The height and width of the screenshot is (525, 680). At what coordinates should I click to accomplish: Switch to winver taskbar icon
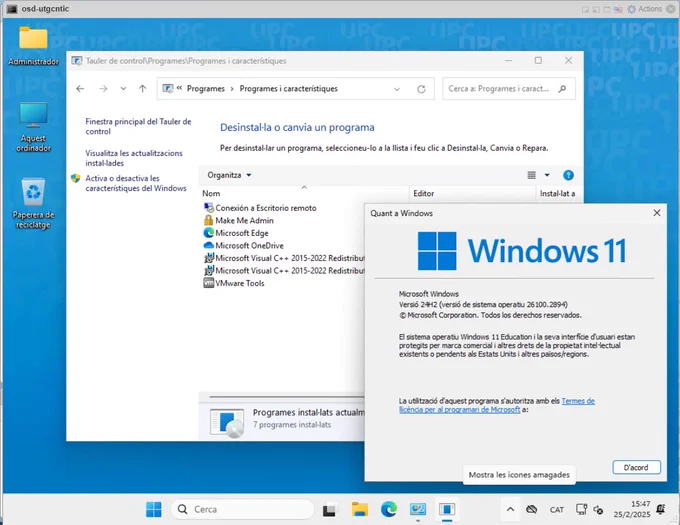pyautogui.click(x=447, y=510)
